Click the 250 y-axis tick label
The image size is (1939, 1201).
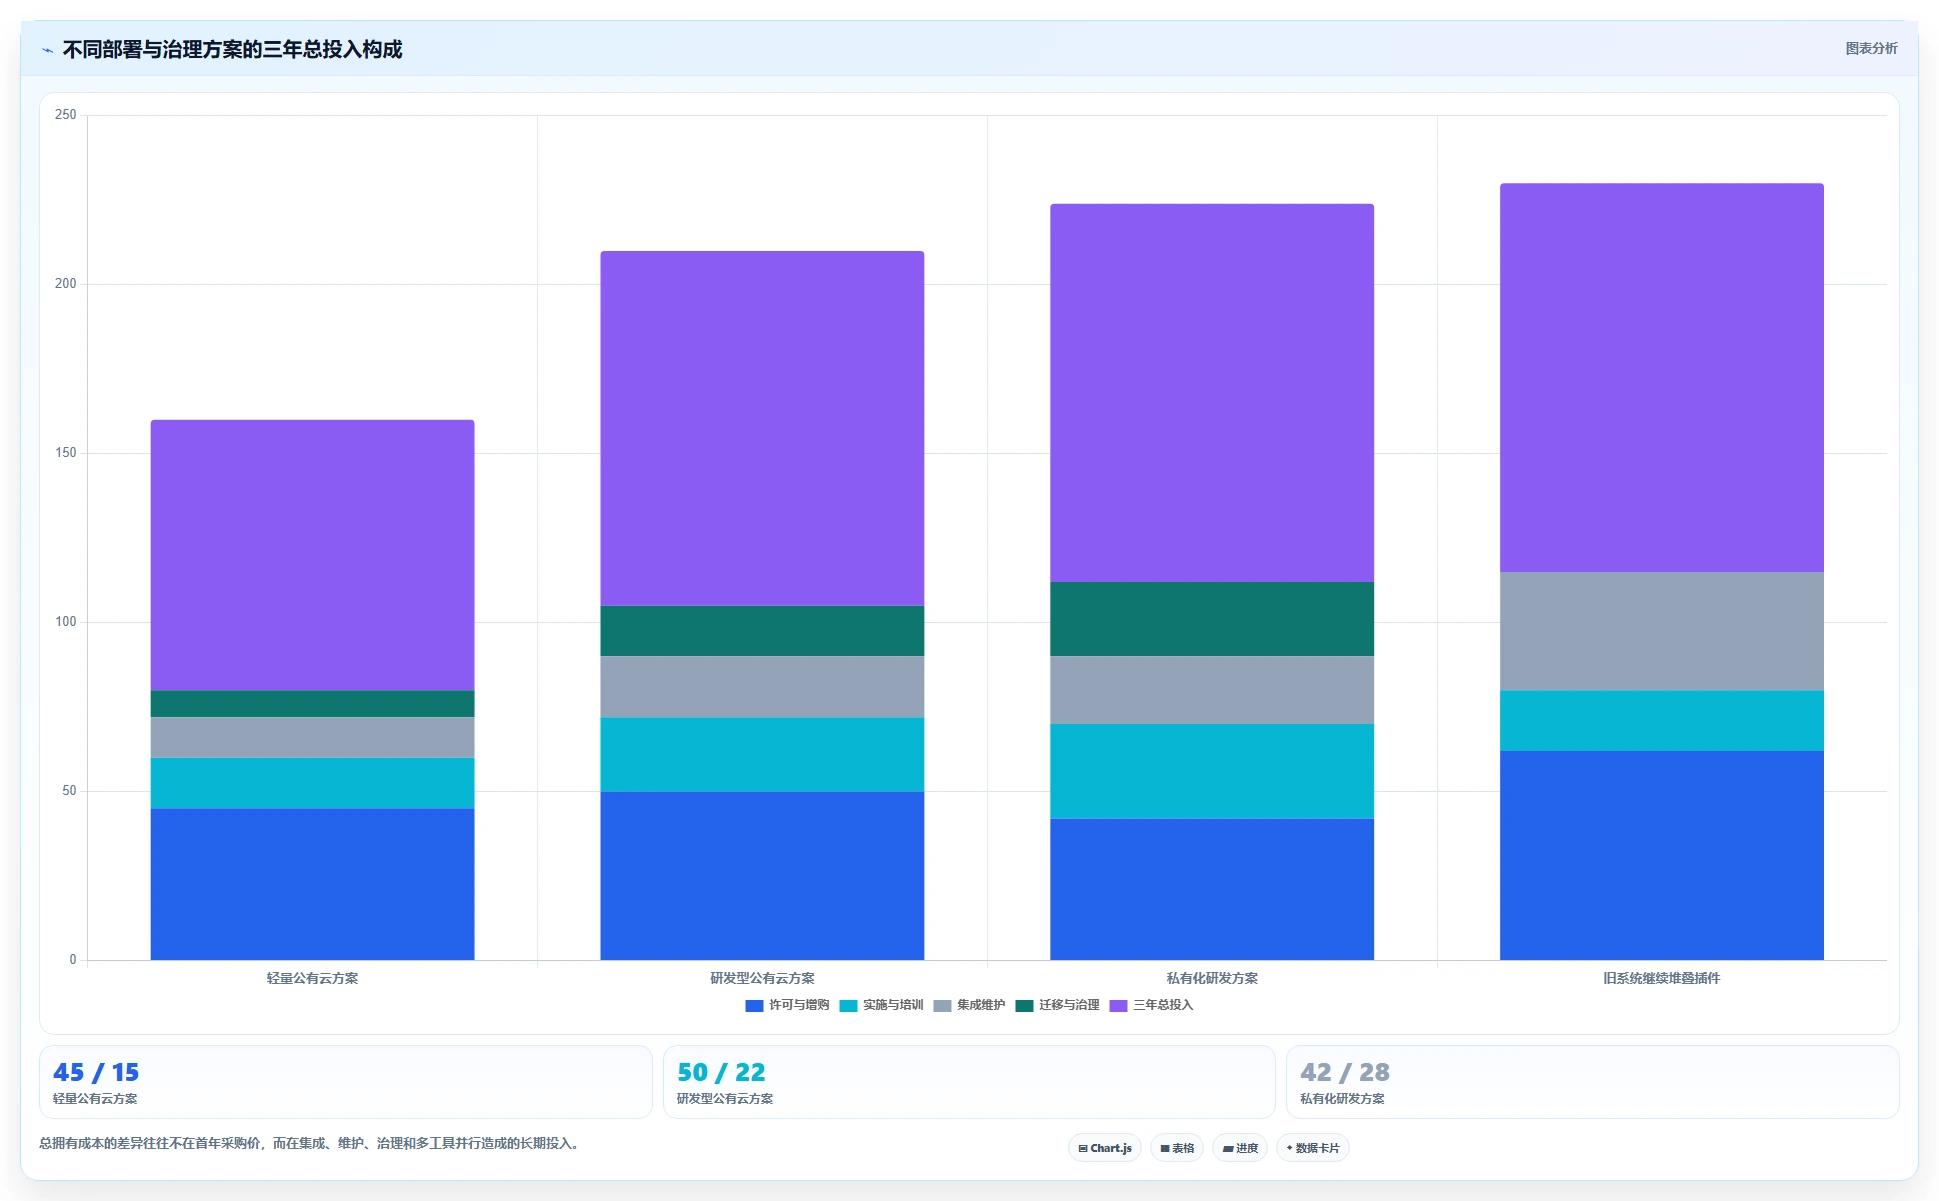[x=66, y=115]
